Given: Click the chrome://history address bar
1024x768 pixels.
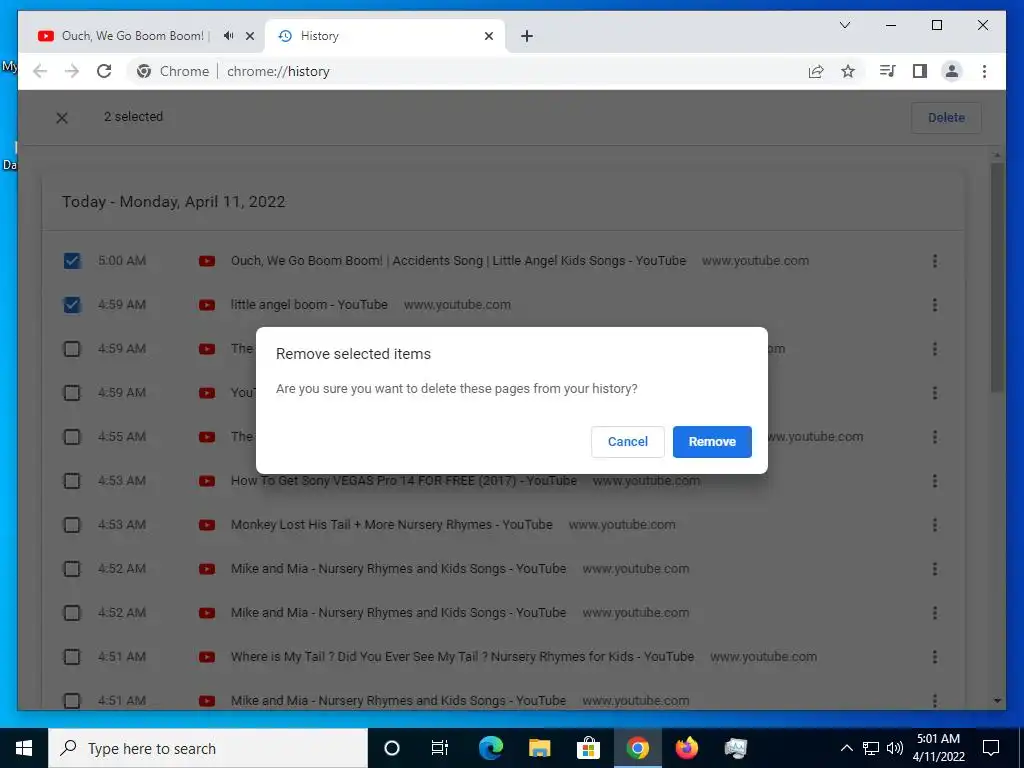Looking at the screenshot, I should tap(496, 71).
